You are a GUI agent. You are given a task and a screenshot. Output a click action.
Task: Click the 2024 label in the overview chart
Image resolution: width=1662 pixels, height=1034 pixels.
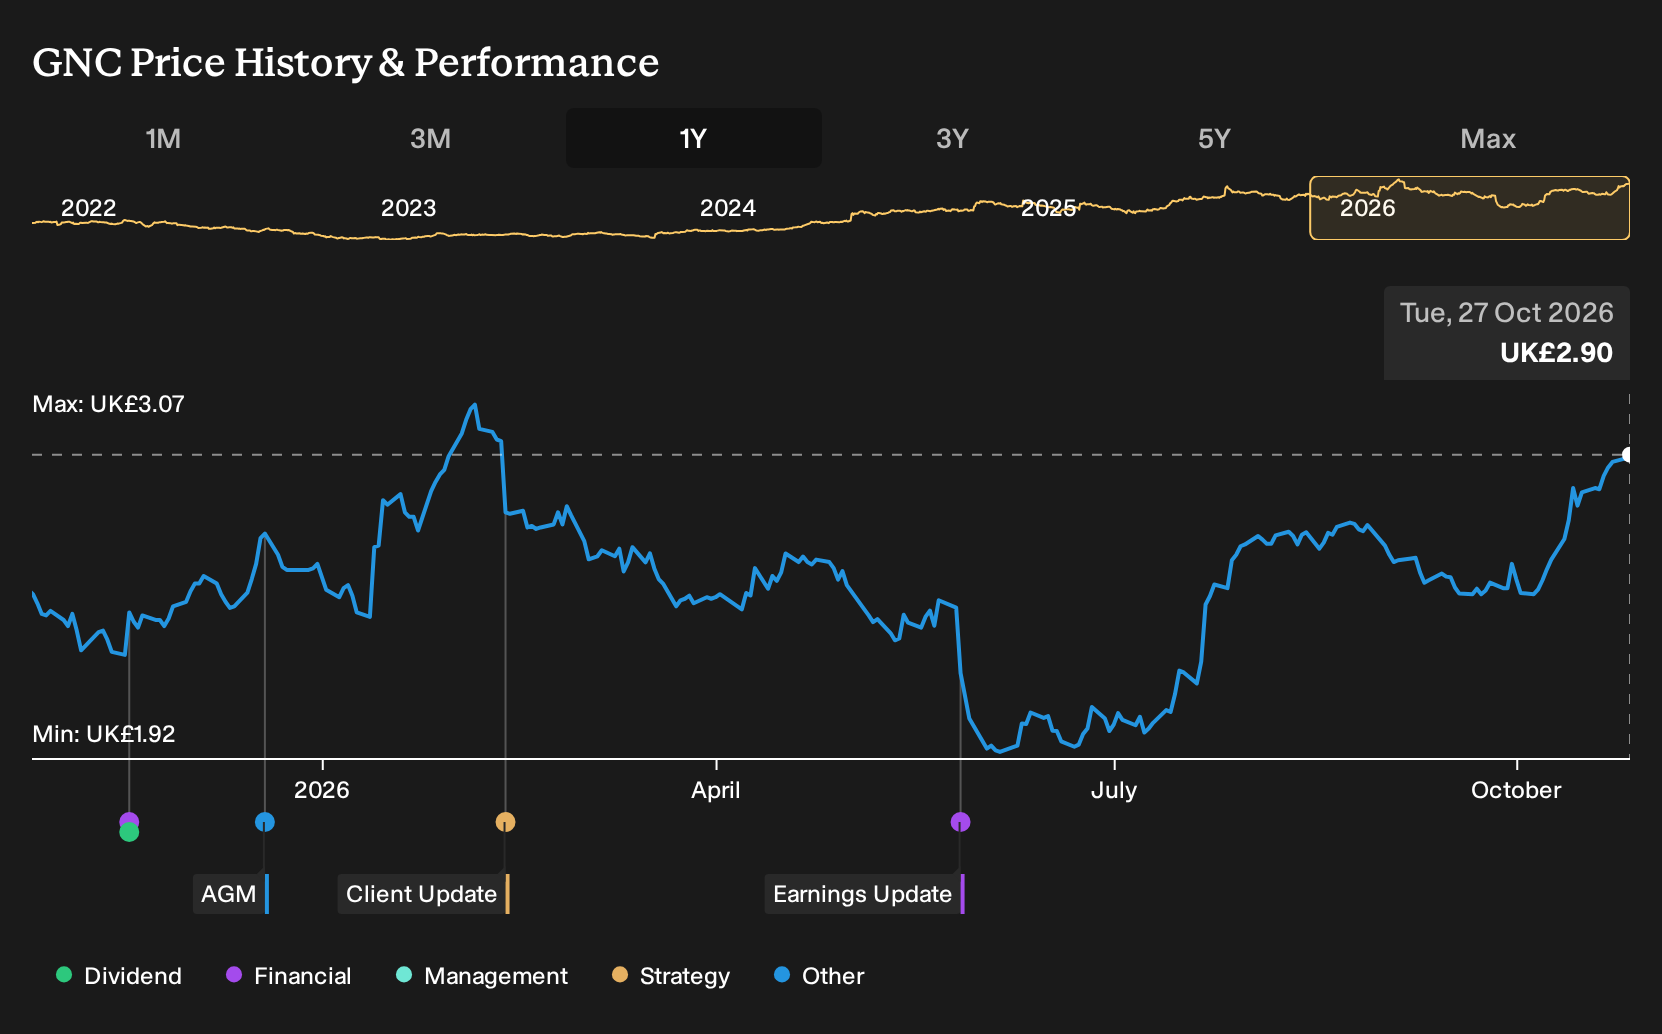click(x=728, y=208)
